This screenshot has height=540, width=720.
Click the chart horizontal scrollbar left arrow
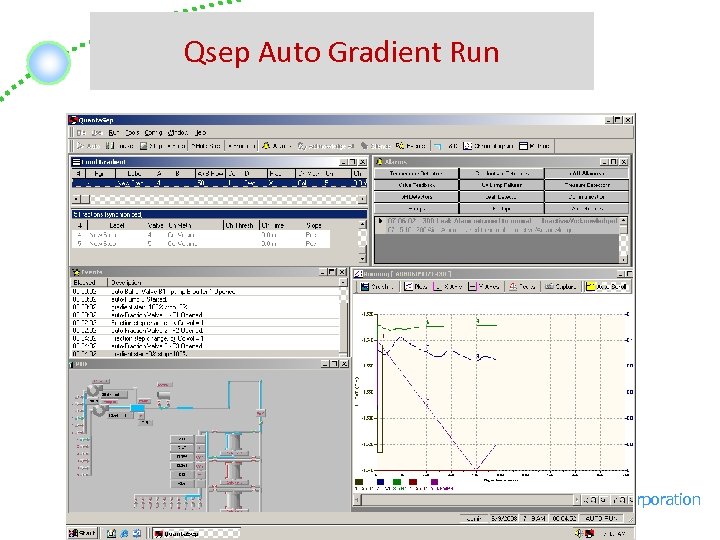(357, 500)
